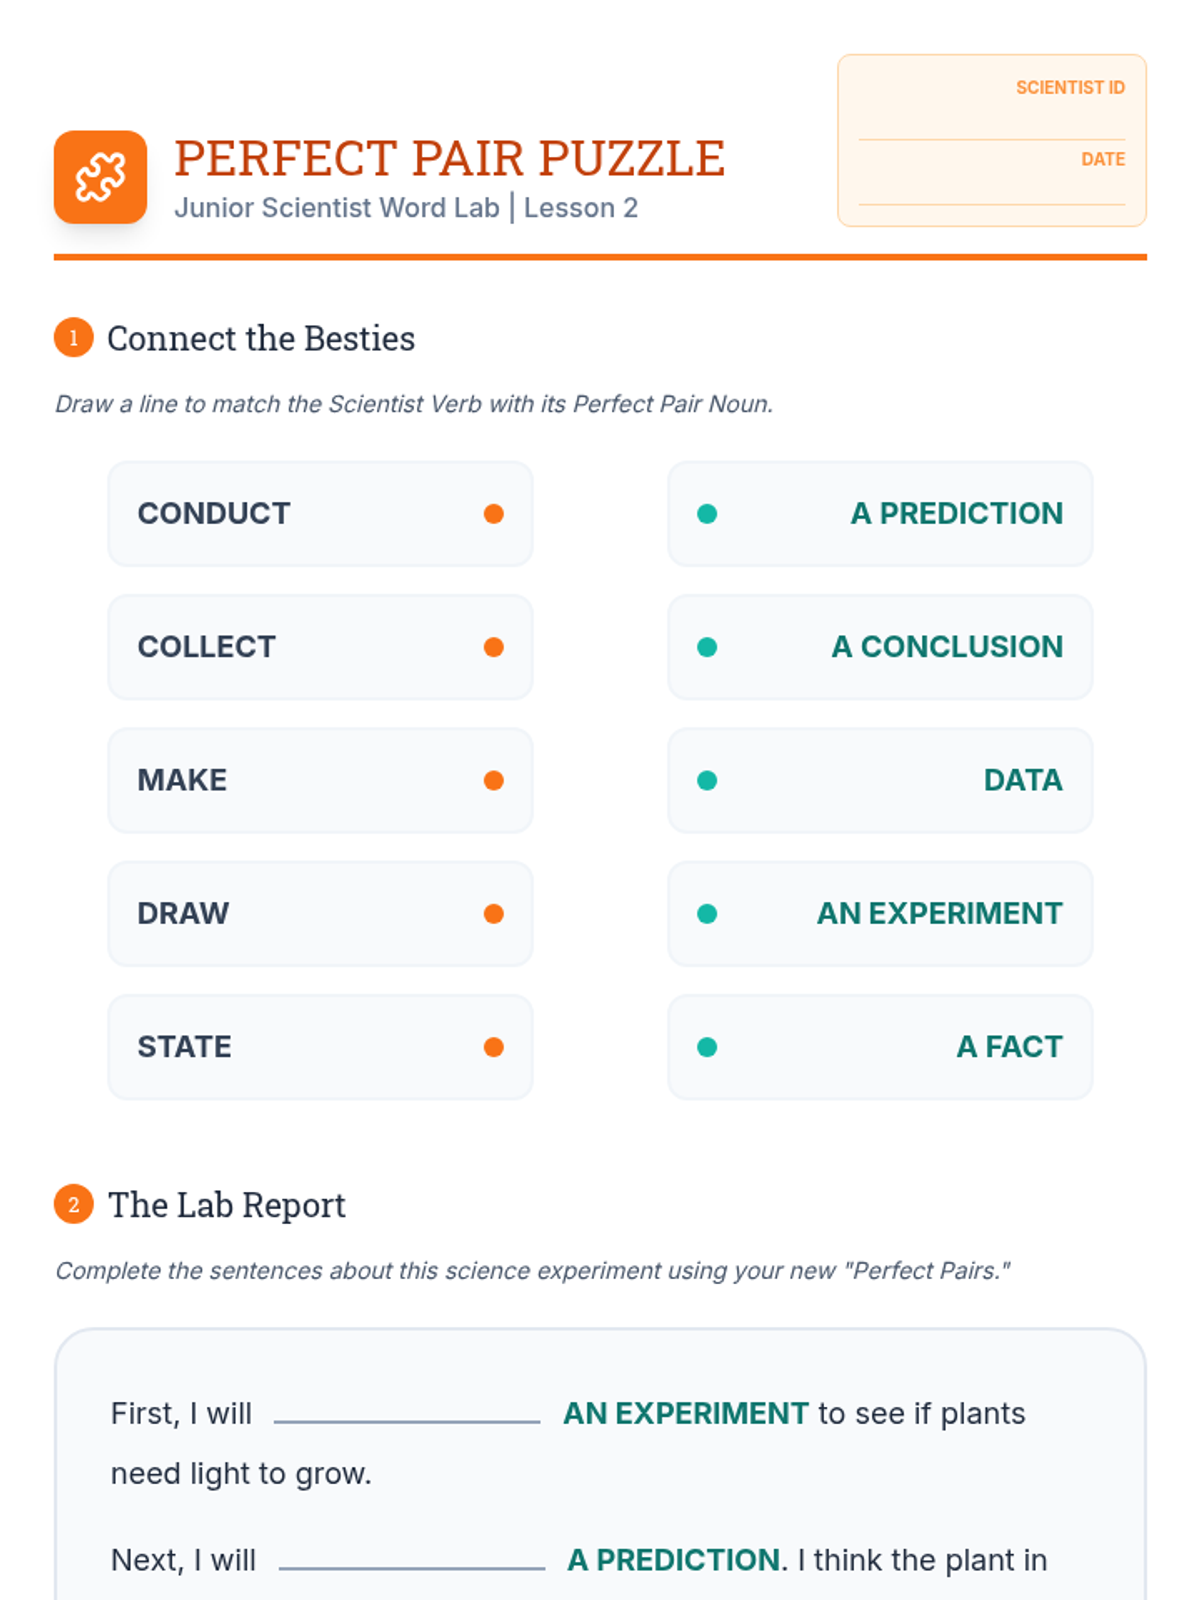Screen dimensions: 1200x1600
Task: Click the teal dot beside A PREDICTION
Action: click(x=707, y=514)
